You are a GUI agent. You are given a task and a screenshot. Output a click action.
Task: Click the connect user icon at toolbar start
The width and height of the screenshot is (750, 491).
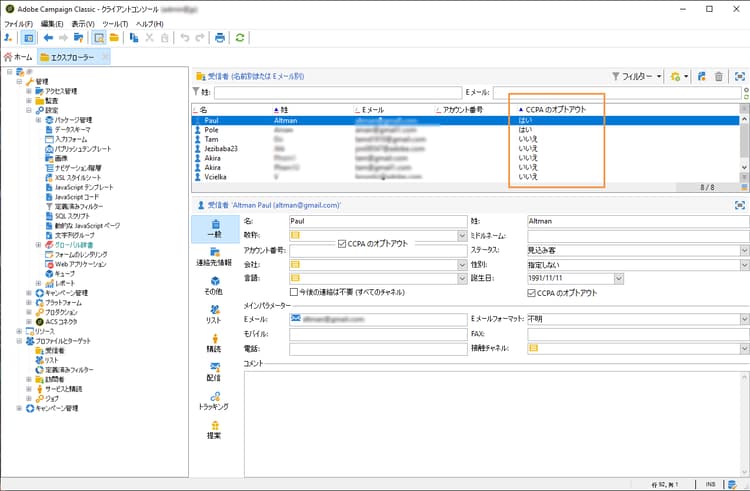[8, 38]
